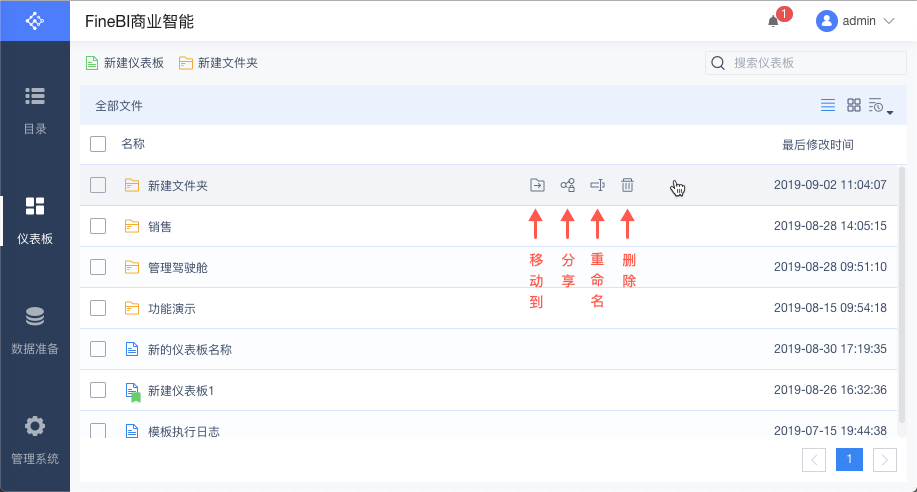917x492 pixels.
Task: Go to previous page arrow
Action: 814,460
